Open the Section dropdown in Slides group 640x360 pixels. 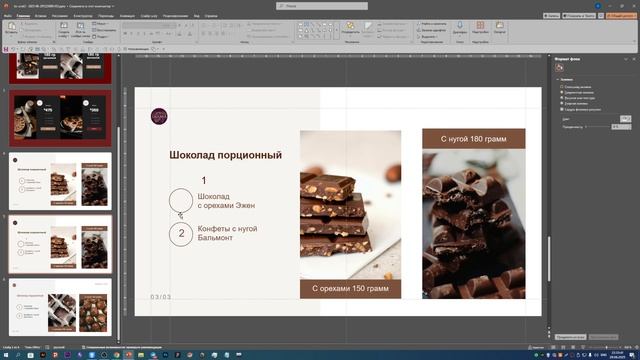click(101, 36)
